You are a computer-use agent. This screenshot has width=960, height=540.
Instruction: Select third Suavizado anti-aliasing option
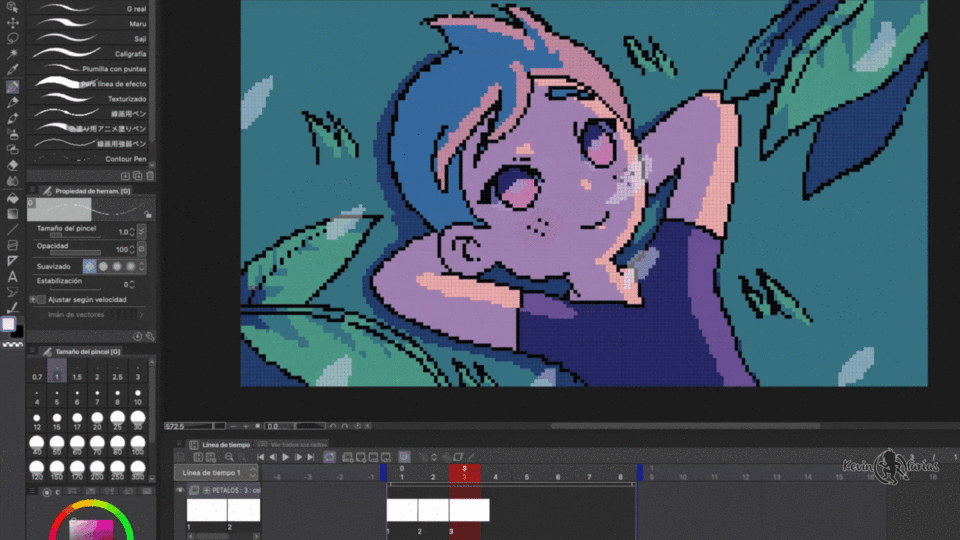tap(116, 266)
